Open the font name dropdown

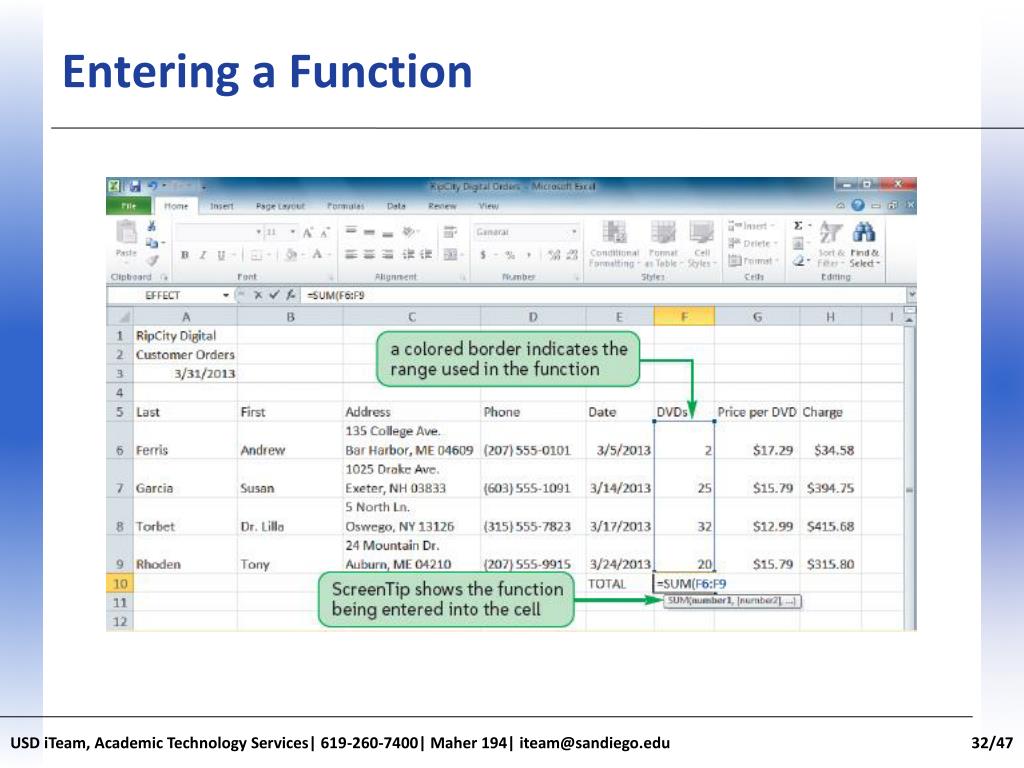[x=259, y=232]
